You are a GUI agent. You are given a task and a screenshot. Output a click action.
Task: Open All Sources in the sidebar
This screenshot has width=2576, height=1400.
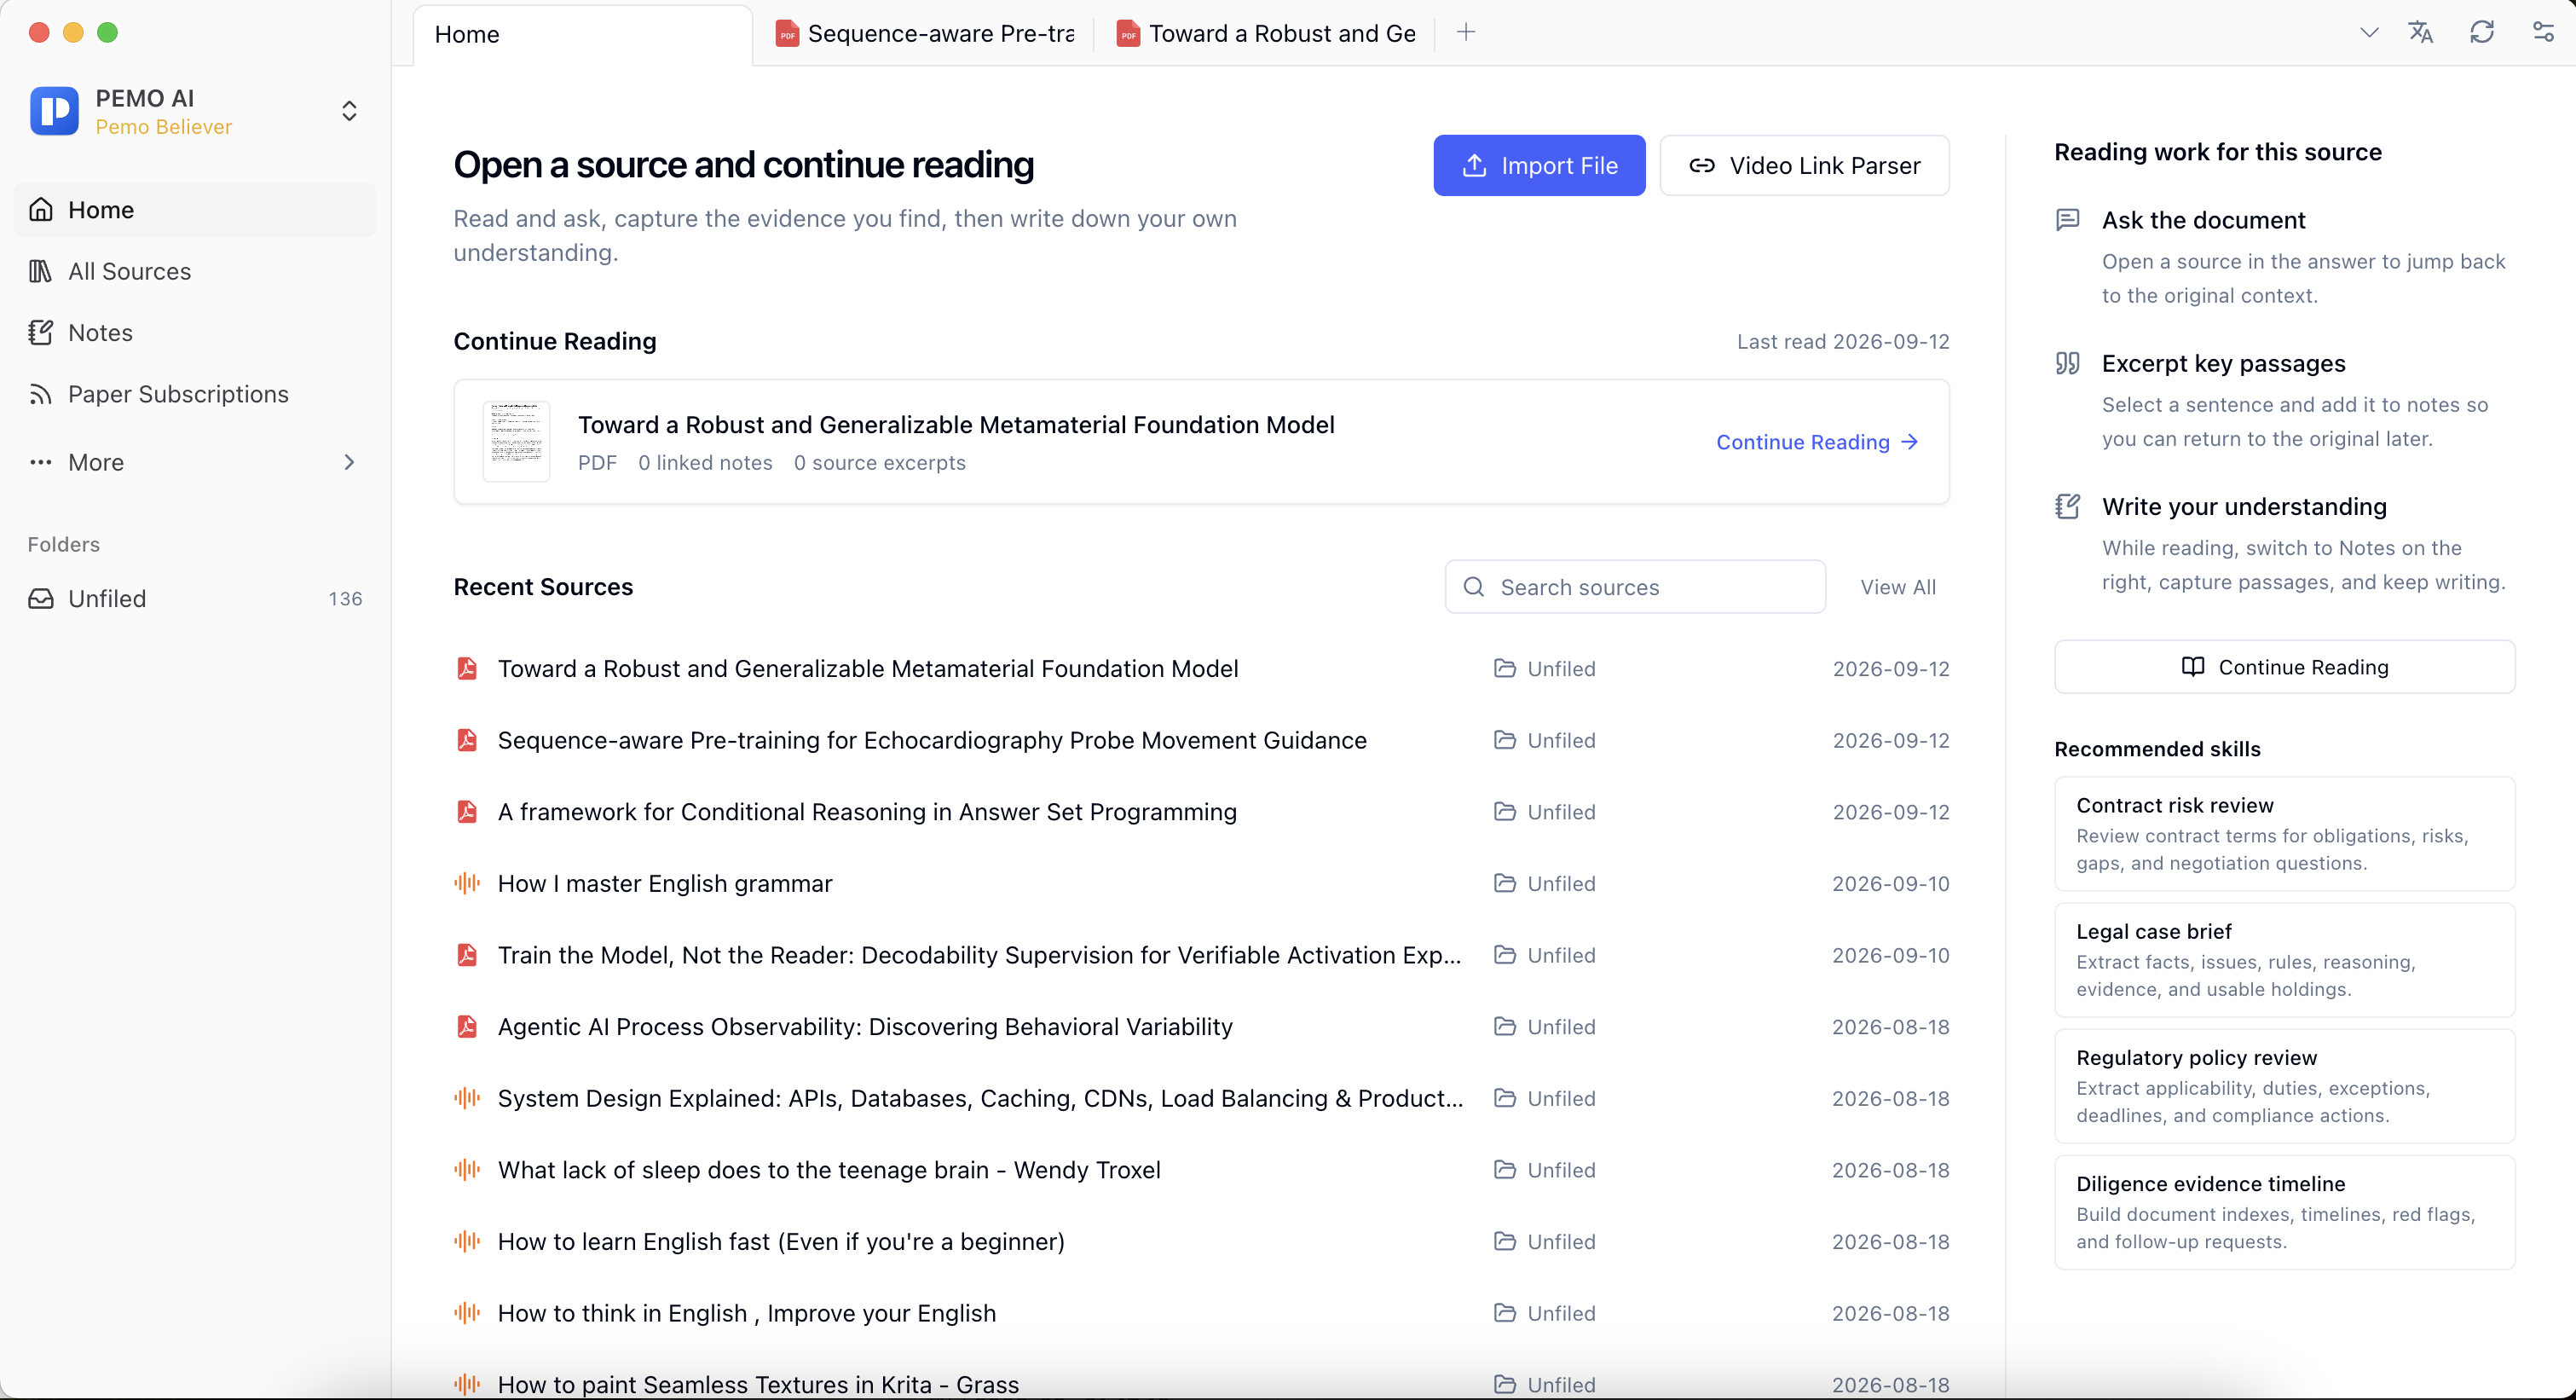195,271
